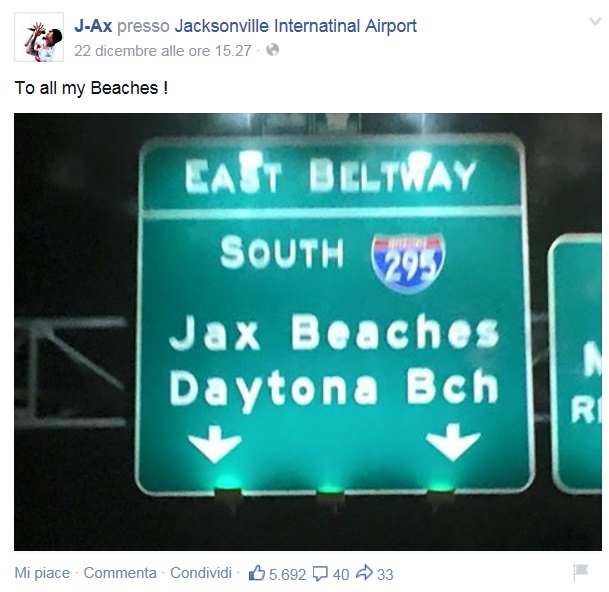Image resolution: width=609 pixels, height=592 pixels.
Task: Click the post text To all my Beaches
Action: [91, 88]
